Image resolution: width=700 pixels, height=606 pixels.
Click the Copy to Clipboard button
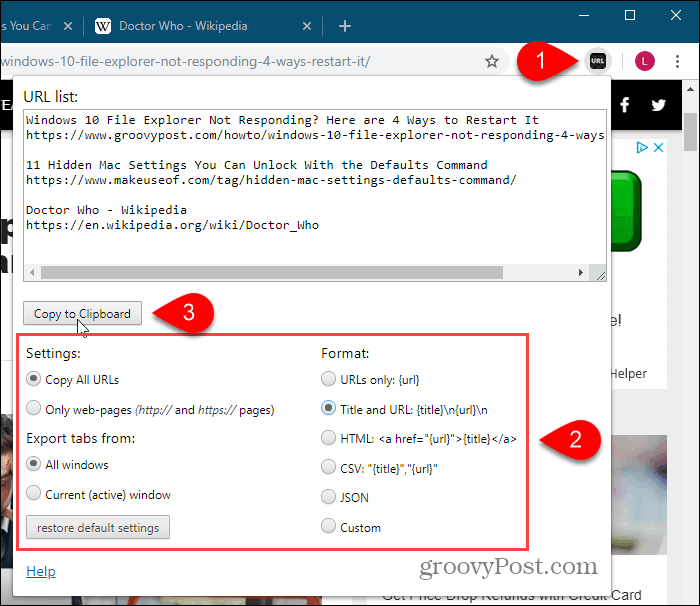click(82, 313)
